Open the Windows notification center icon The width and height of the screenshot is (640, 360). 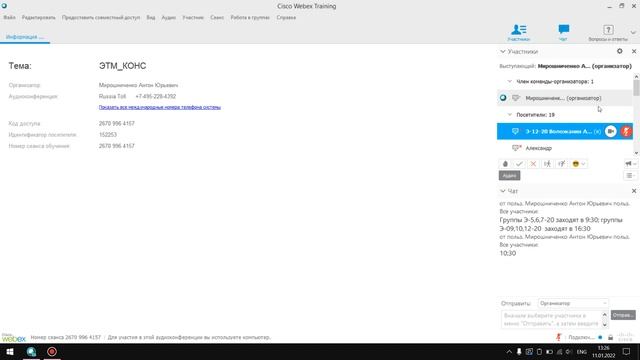(627, 352)
